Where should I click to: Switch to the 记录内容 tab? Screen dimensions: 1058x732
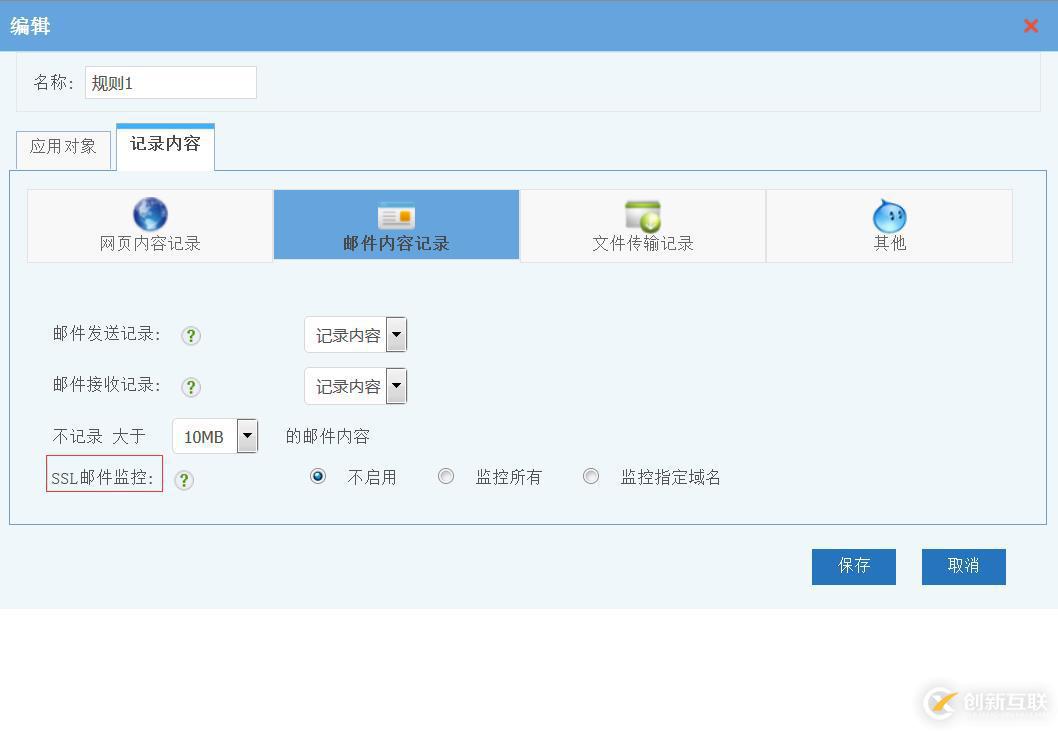pos(164,145)
